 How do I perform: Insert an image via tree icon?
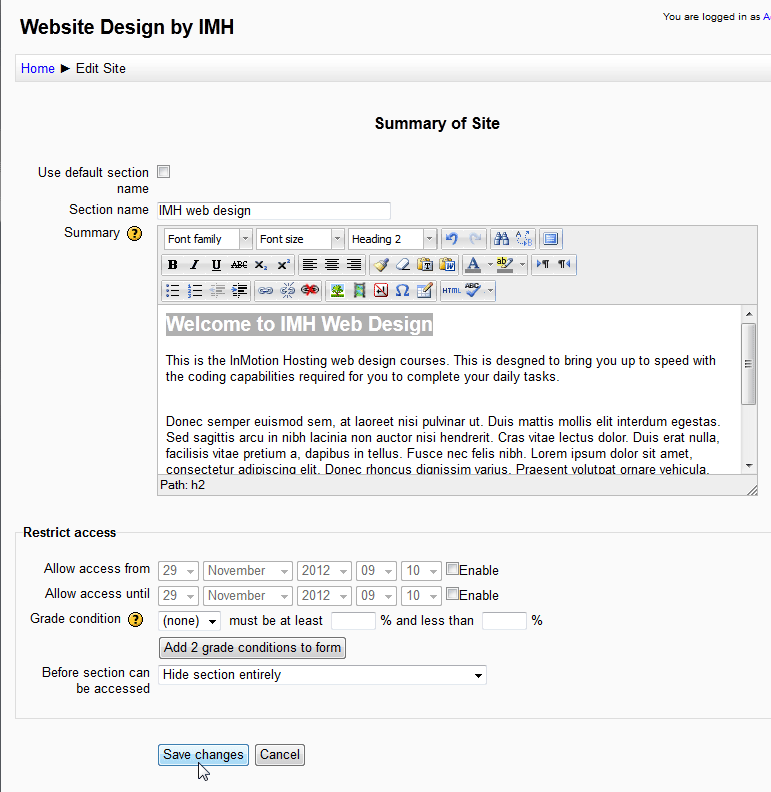point(337,290)
